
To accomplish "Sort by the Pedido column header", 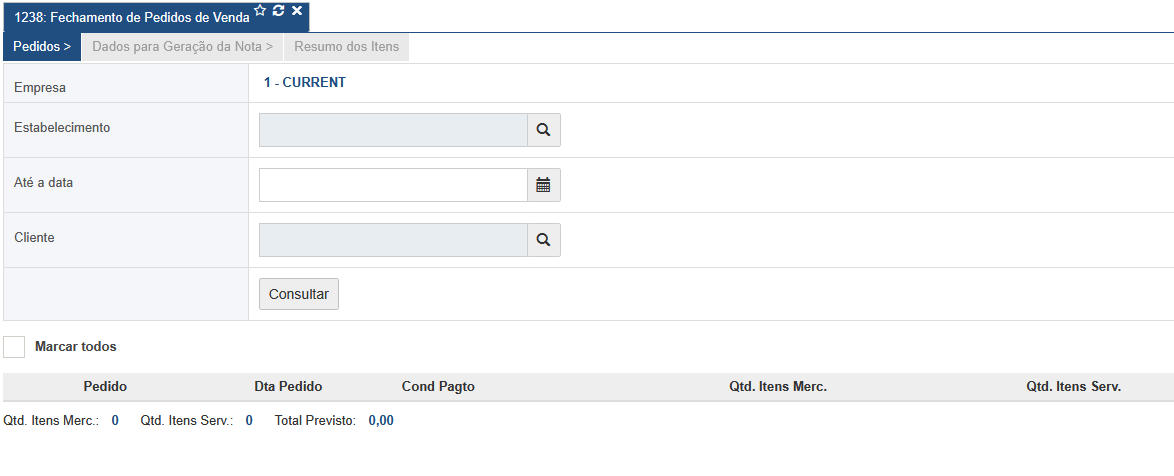I will 105,387.
